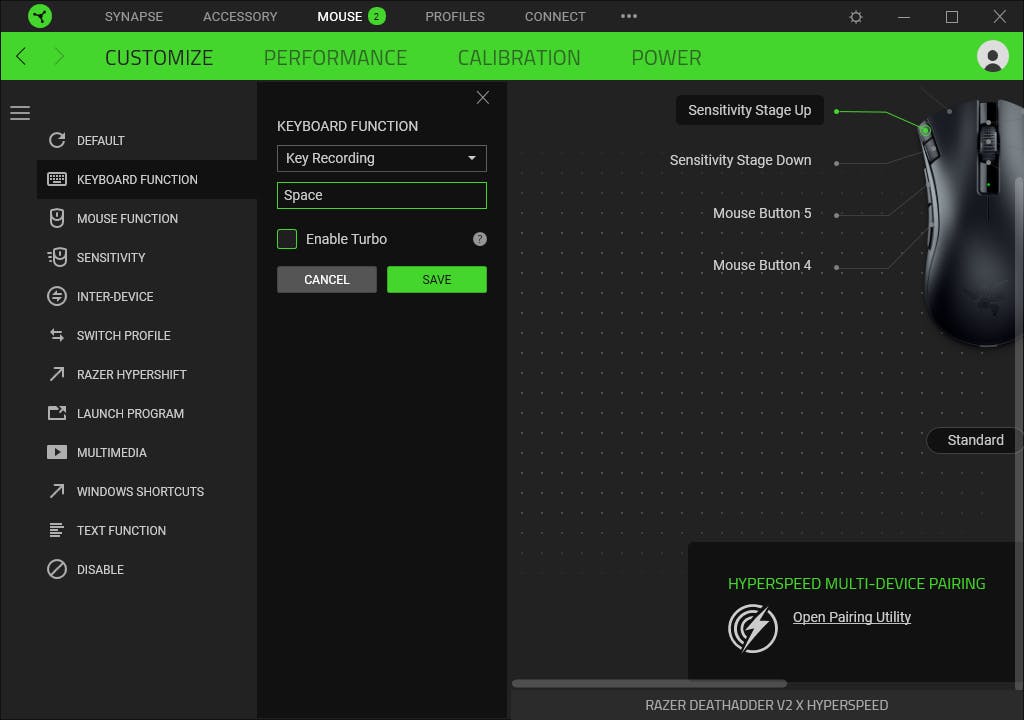Select the Mouse Button 4 label
1024x720 pixels.
tap(761, 265)
